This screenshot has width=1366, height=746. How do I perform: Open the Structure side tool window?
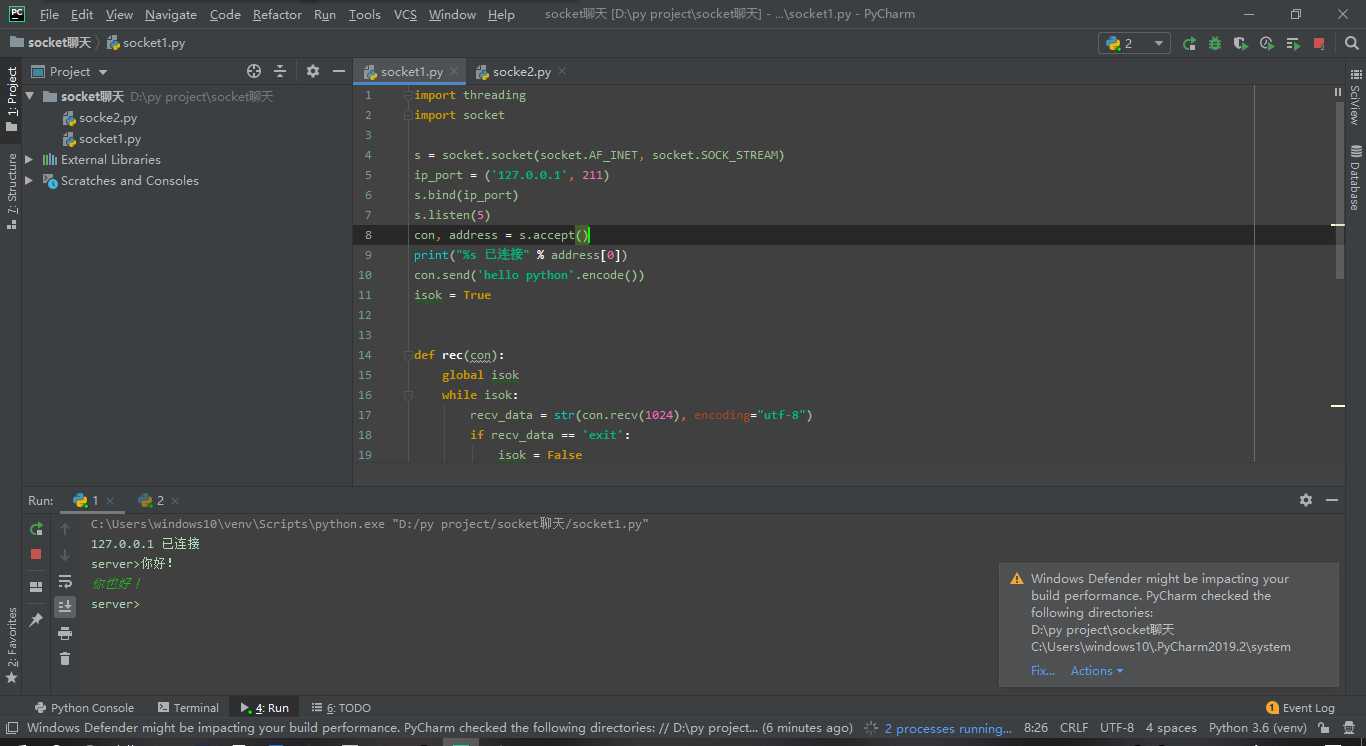point(12,191)
